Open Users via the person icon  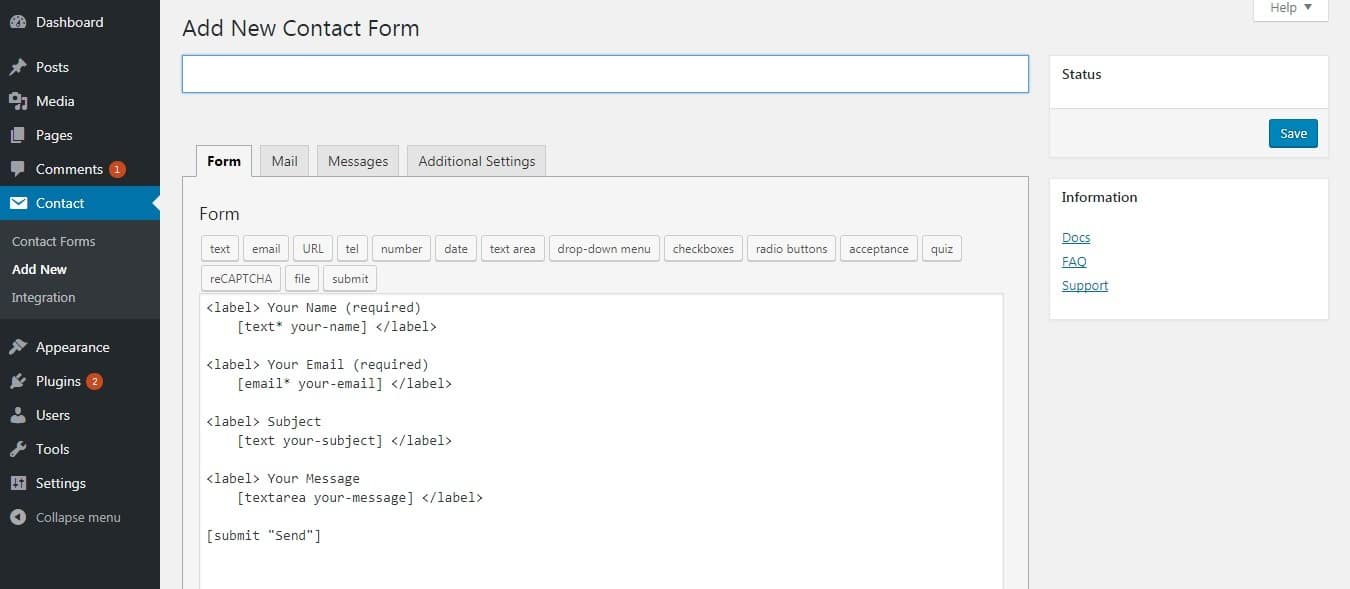click(18, 414)
